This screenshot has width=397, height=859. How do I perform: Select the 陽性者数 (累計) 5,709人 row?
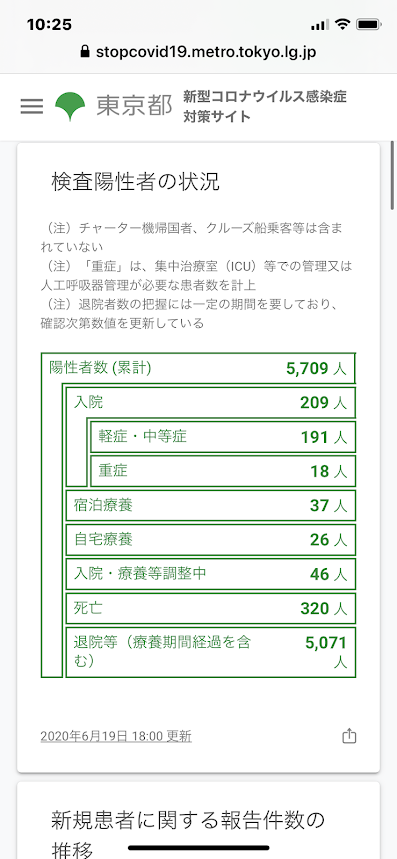198,368
